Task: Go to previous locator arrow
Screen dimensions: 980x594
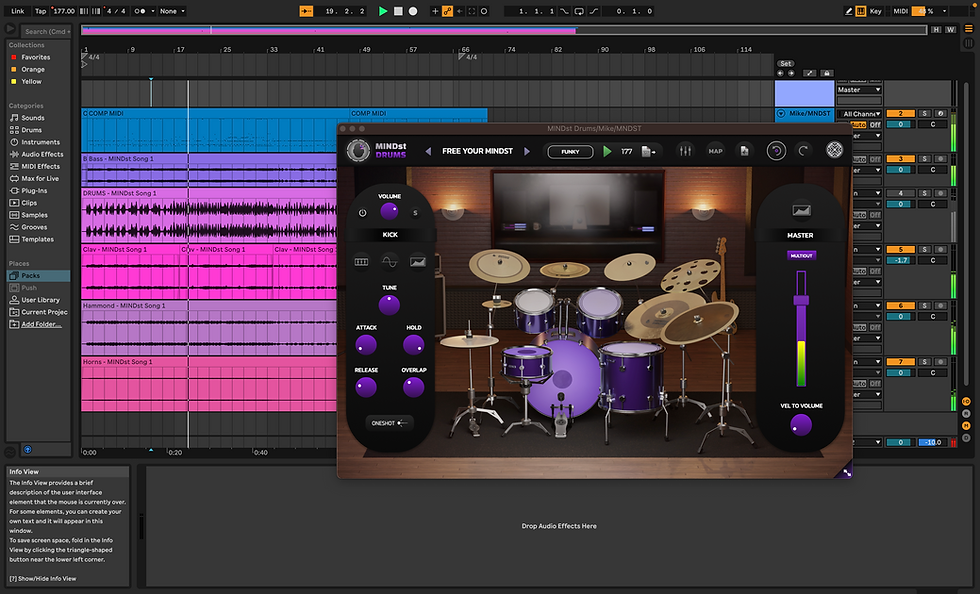Action: tap(780, 73)
